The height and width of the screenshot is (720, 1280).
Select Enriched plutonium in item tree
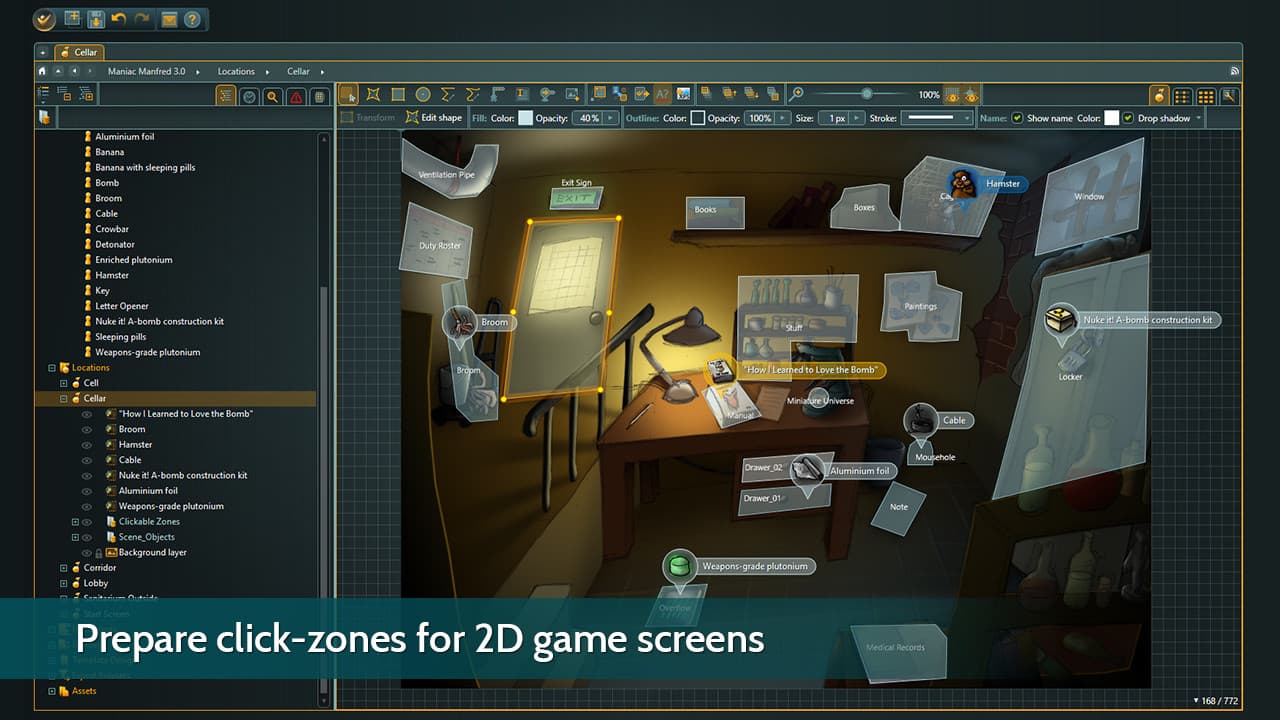[133, 260]
